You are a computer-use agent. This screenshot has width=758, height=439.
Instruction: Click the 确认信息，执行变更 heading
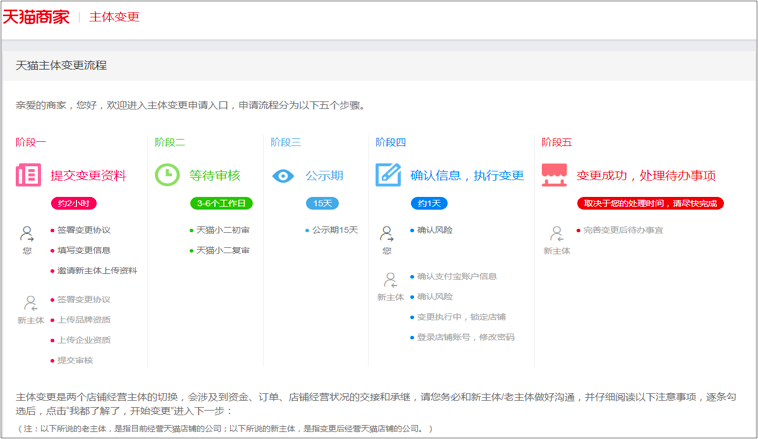coord(467,176)
